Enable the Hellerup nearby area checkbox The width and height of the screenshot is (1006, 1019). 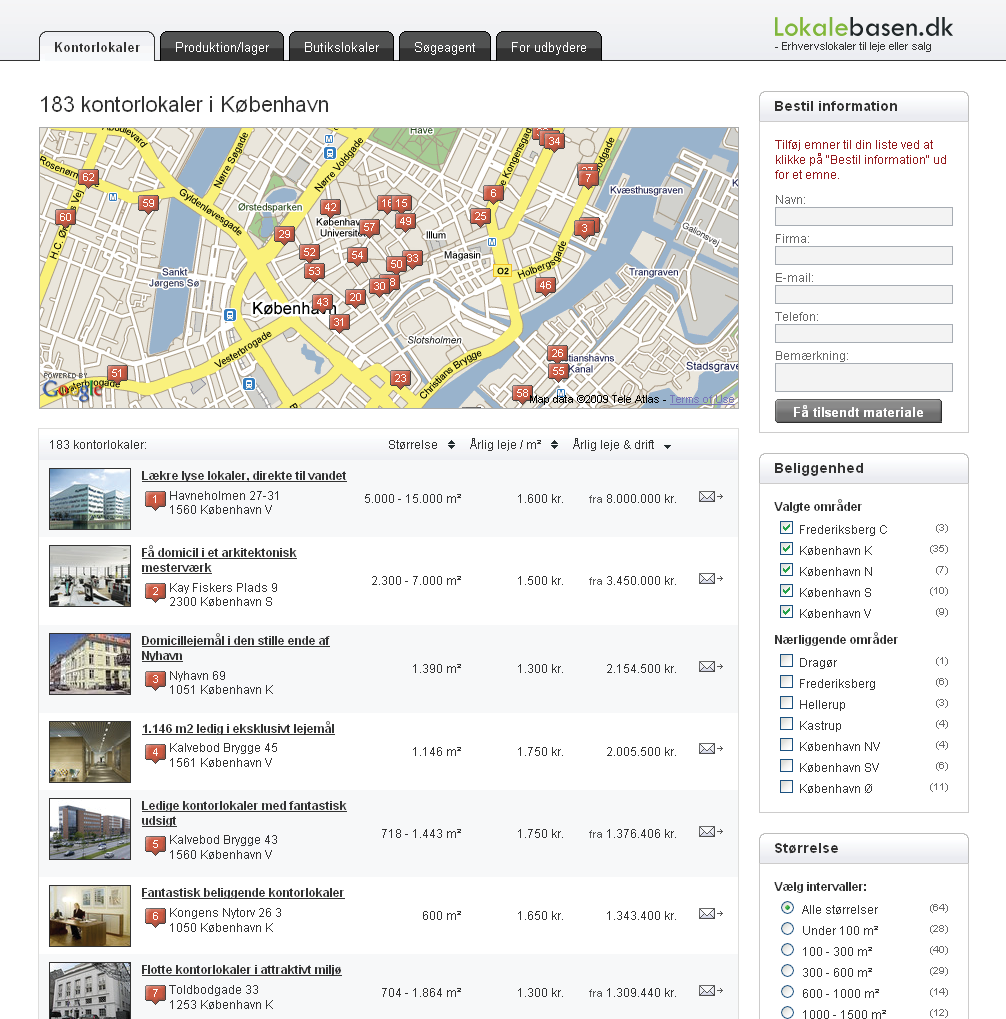click(786, 703)
